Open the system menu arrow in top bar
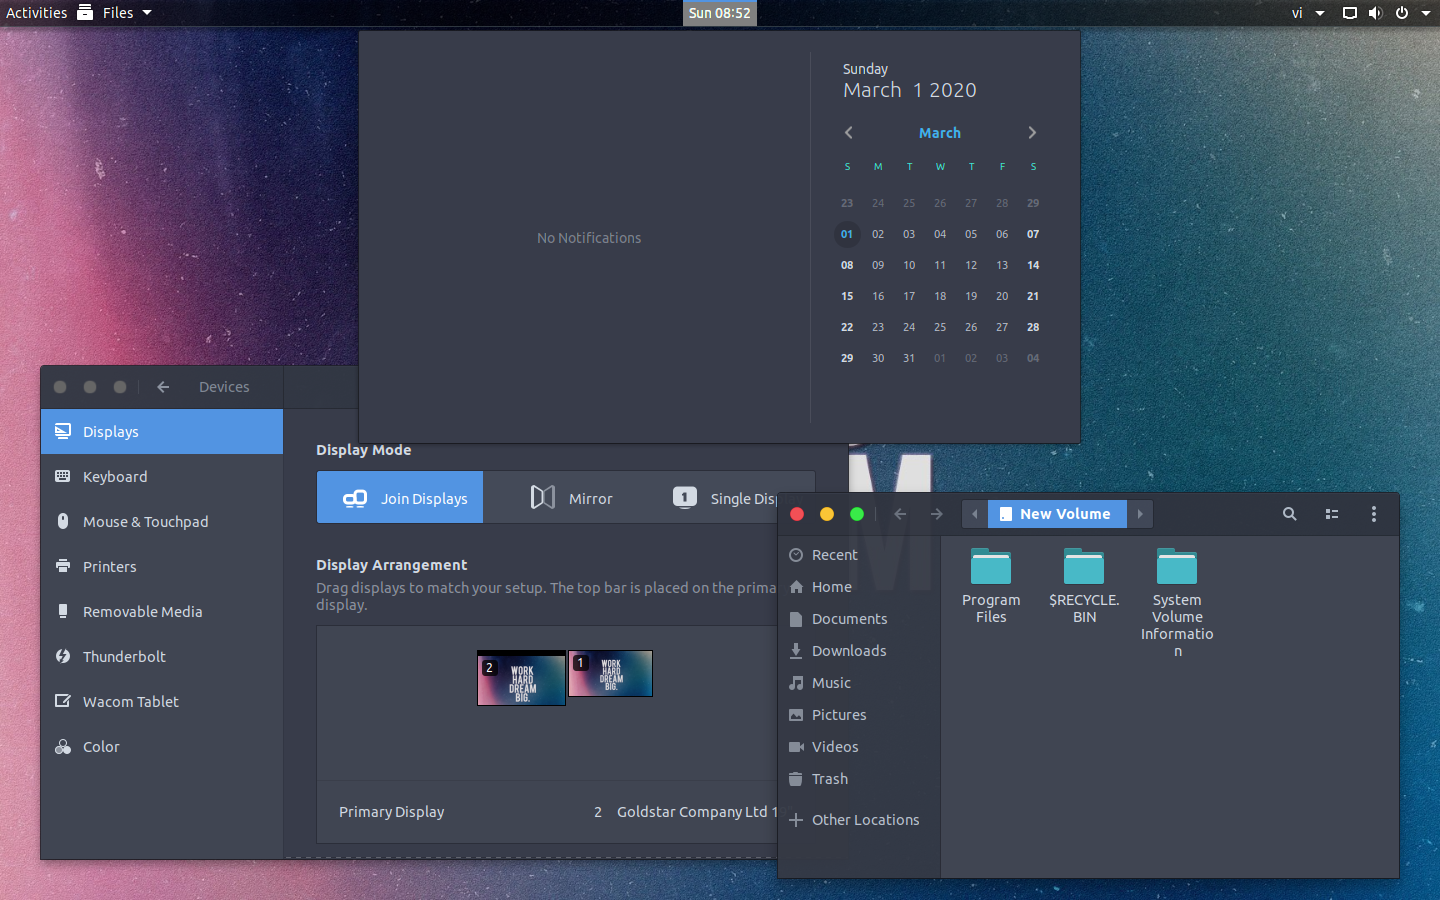The height and width of the screenshot is (900, 1440). tap(1426, 13)
